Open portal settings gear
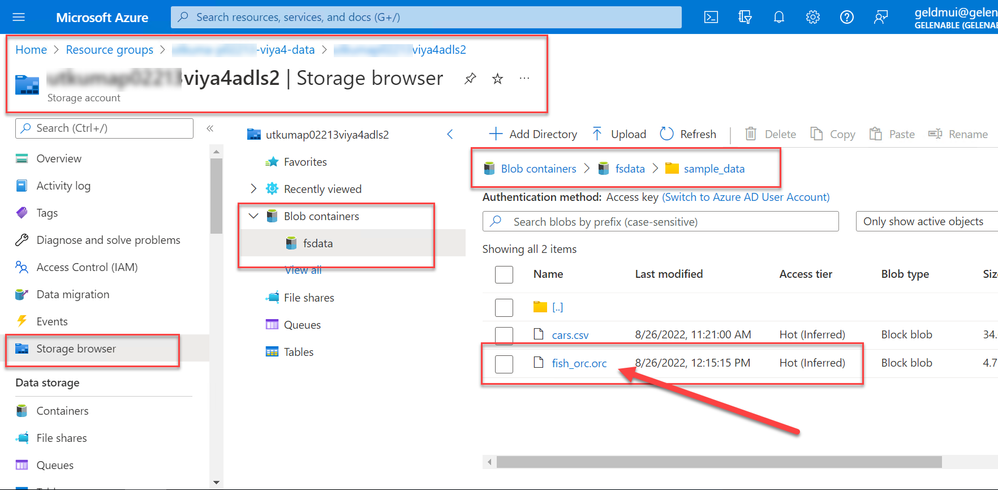Image resolution: width=998 pixels, height=490 pixels. 813,17
